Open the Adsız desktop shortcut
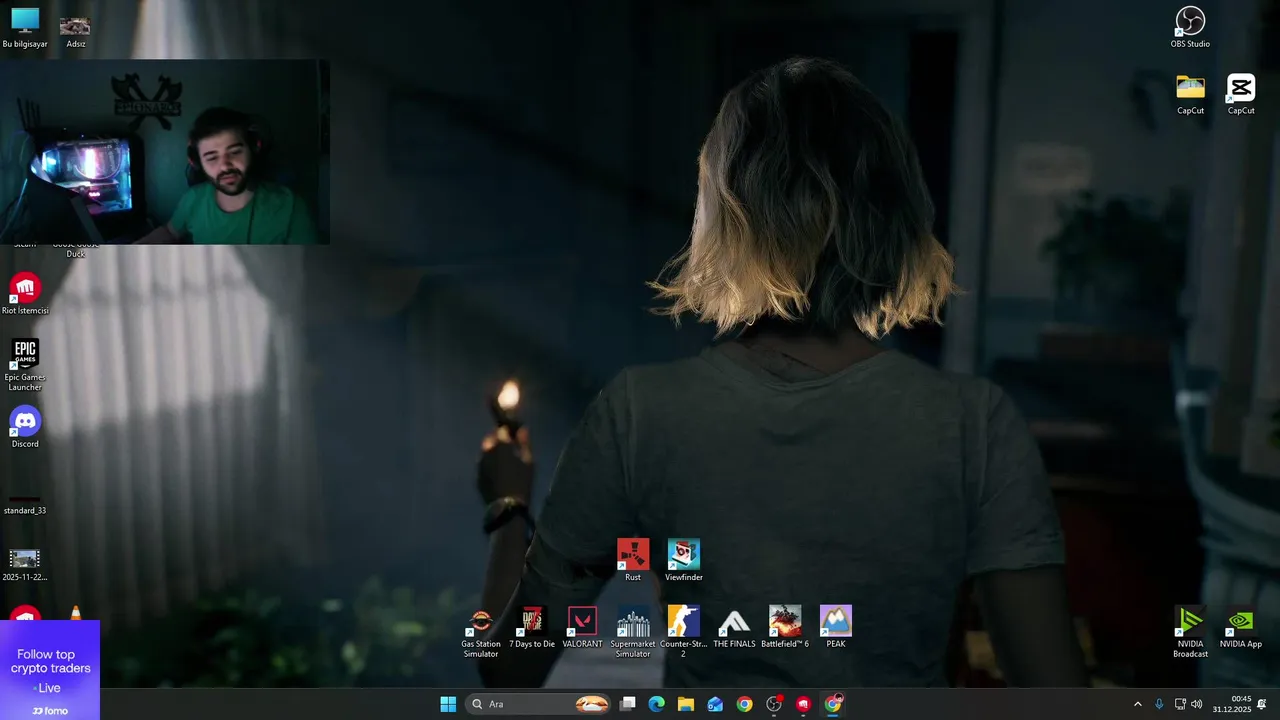The width and height of the screenshot is (1280, 720). (76, 31)
